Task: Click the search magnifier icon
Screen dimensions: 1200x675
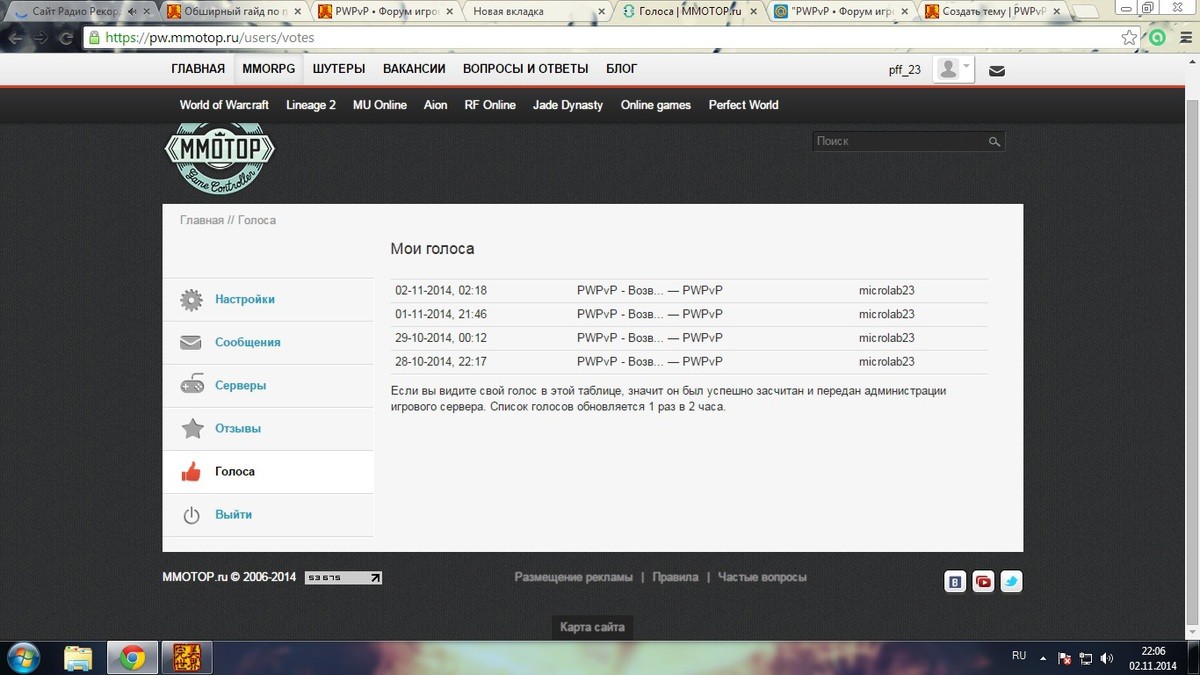Action: pos(994,142)
